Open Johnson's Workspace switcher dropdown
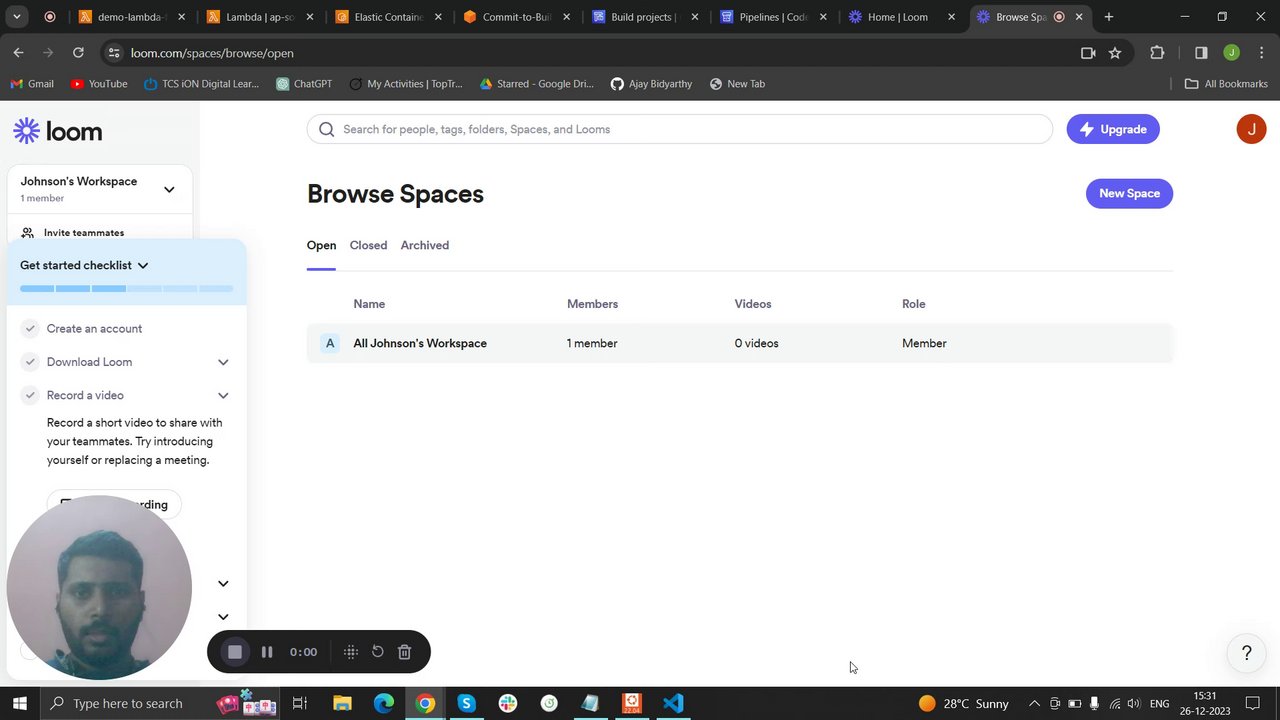 click(169, 189)
